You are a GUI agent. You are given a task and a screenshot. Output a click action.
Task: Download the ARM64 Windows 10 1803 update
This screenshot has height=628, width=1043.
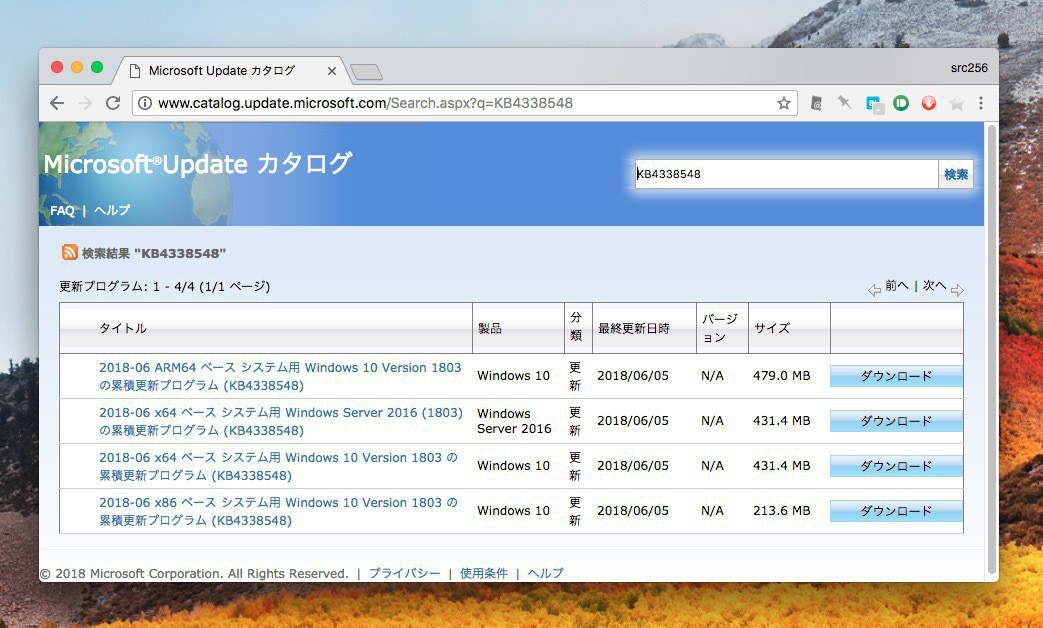tap(896, 376)
